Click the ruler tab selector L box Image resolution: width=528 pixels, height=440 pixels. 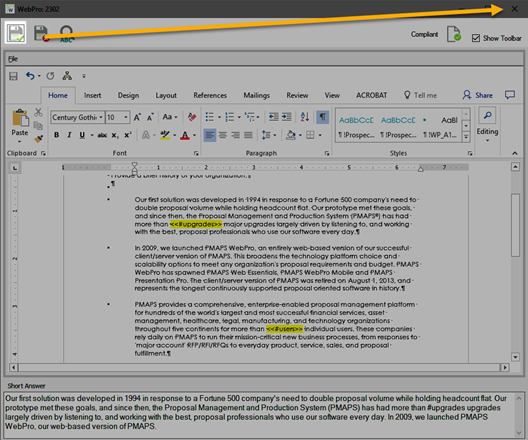click(15, 168)
